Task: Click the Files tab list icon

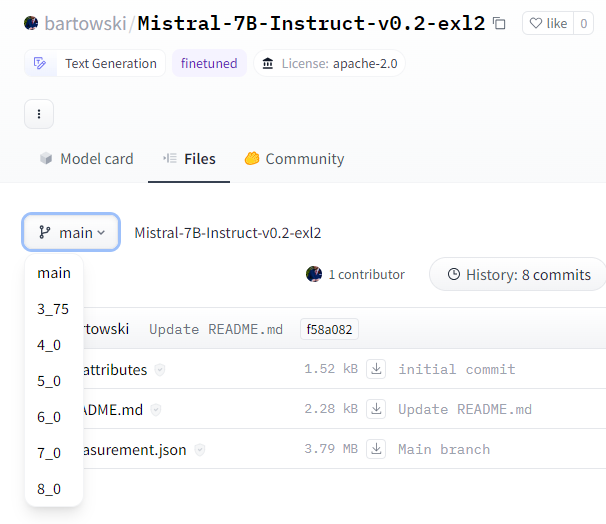Action: coord(170,158)
